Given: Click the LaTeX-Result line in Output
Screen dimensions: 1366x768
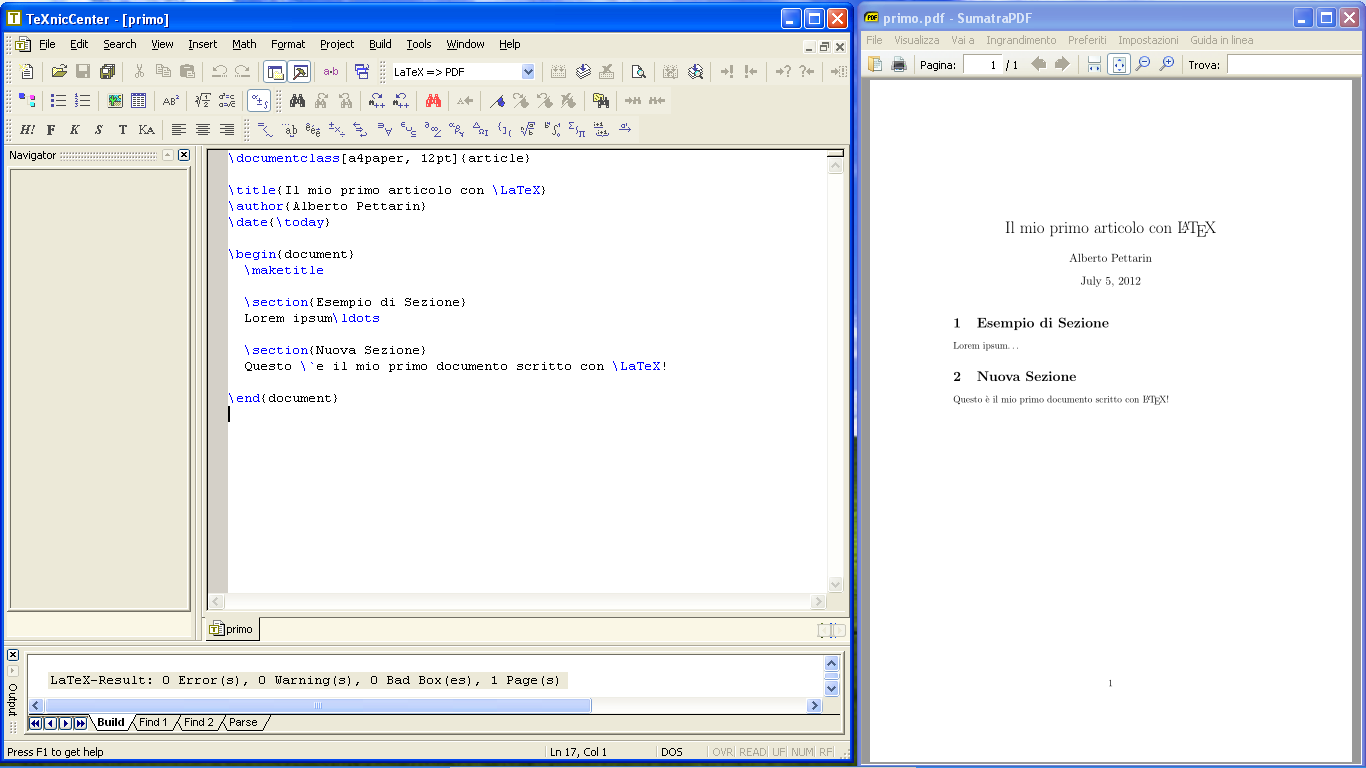Looking at the screenshot, I should pyautogui.click(x=306, y=680).
